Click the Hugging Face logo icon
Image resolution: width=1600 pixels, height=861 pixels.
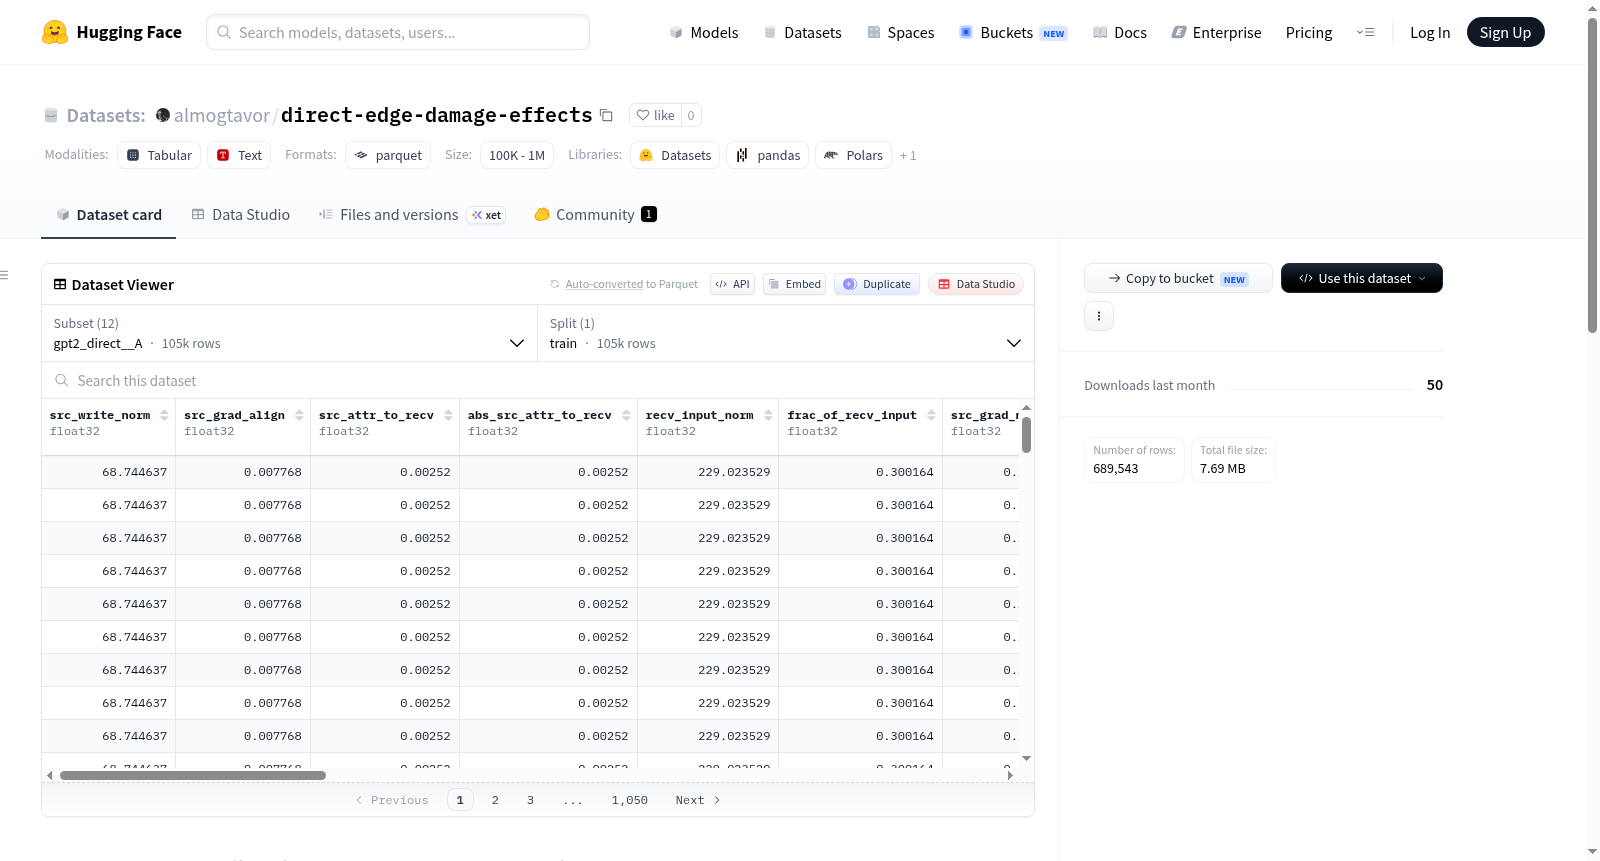coord(55,32)
